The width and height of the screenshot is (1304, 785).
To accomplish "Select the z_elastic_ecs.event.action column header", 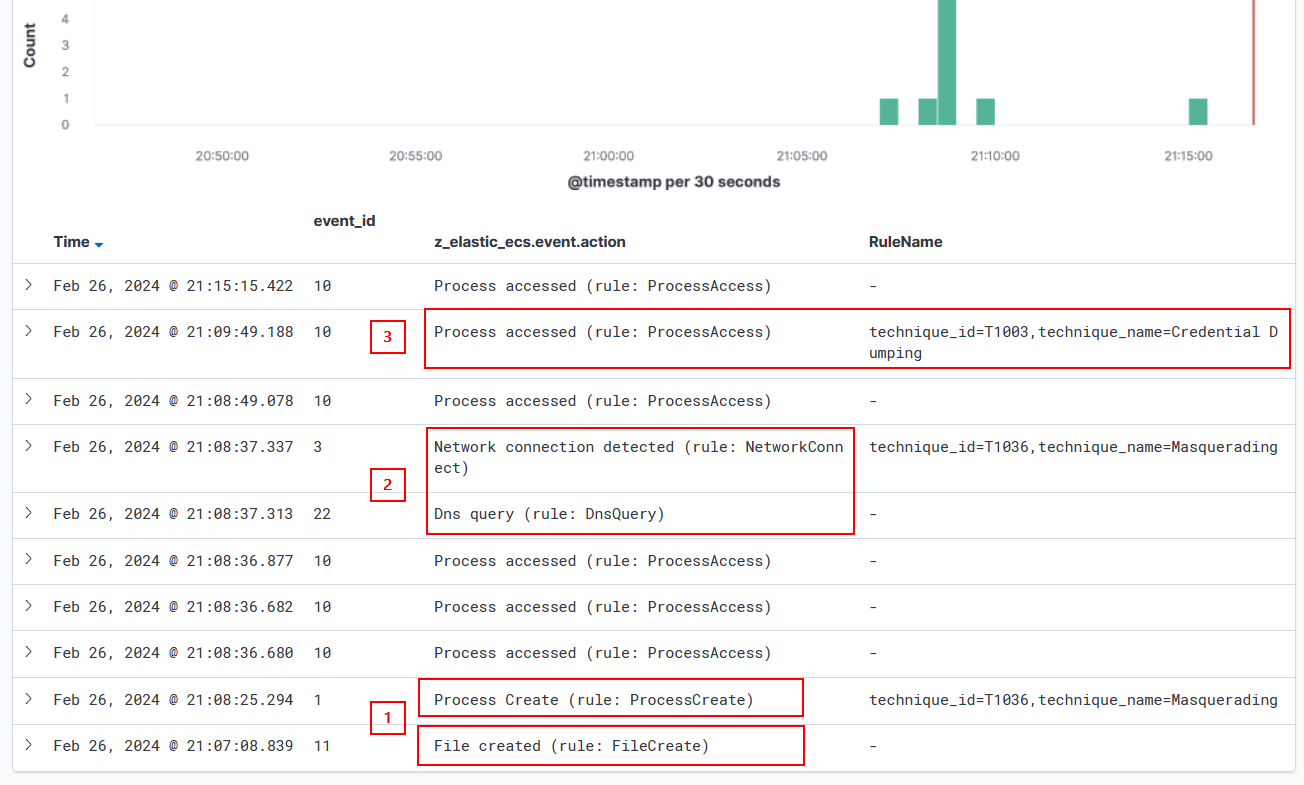I will pos(529,242).
